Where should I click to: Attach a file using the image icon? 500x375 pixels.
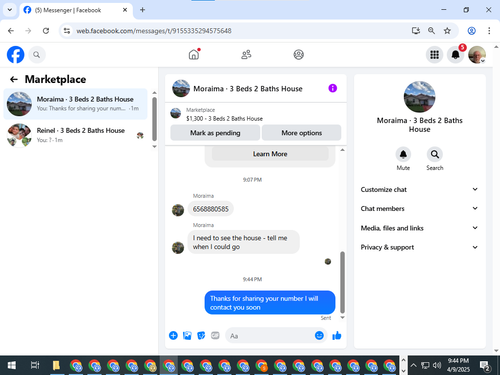coord(187,335)
